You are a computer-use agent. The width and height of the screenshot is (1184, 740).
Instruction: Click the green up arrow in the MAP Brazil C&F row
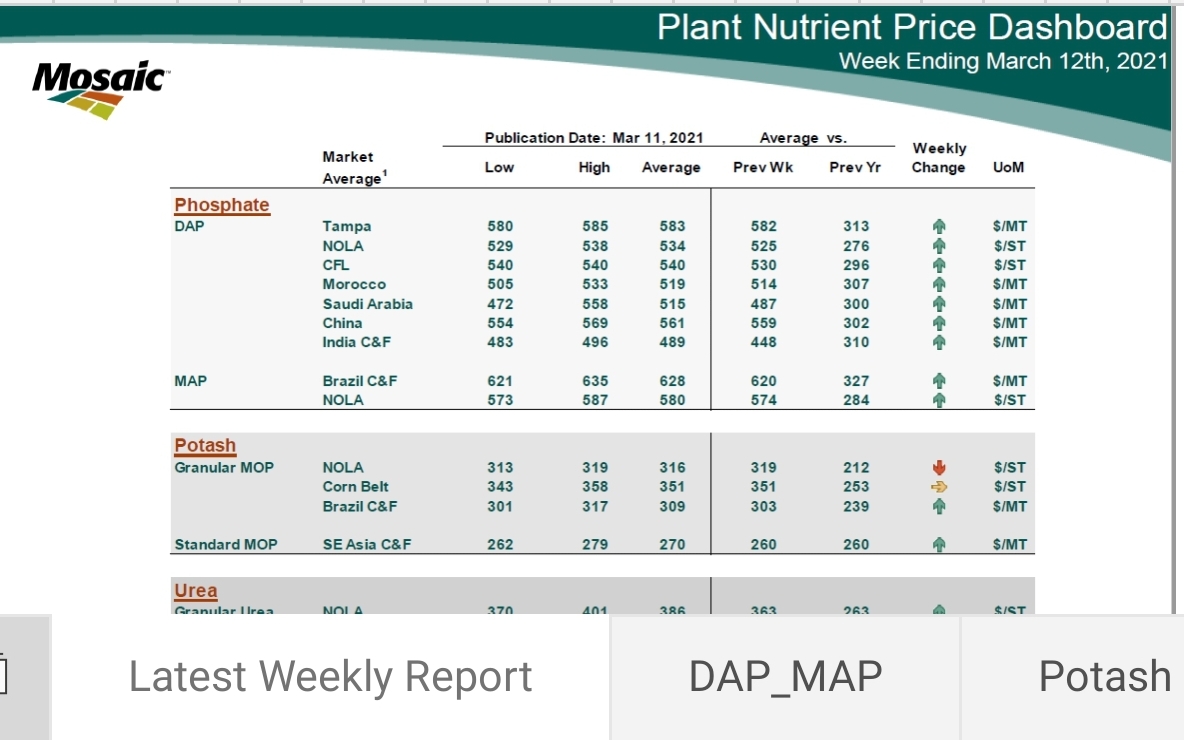click(939, 381)
